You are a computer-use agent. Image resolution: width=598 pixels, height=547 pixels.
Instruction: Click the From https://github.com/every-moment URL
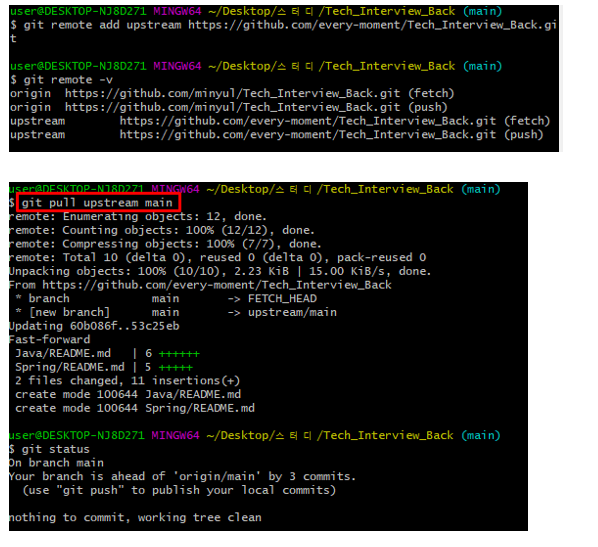[x=200, y=285]
